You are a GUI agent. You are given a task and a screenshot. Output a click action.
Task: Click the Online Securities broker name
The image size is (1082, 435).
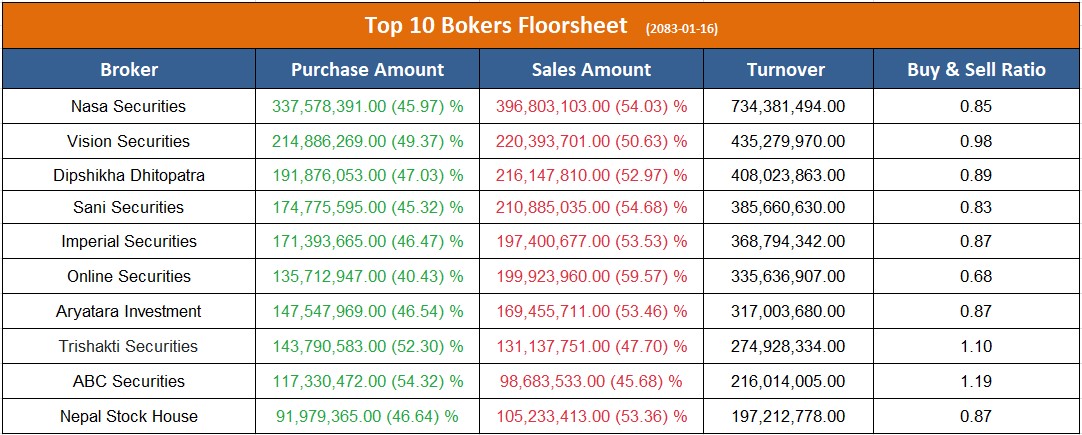click(129, 276)
